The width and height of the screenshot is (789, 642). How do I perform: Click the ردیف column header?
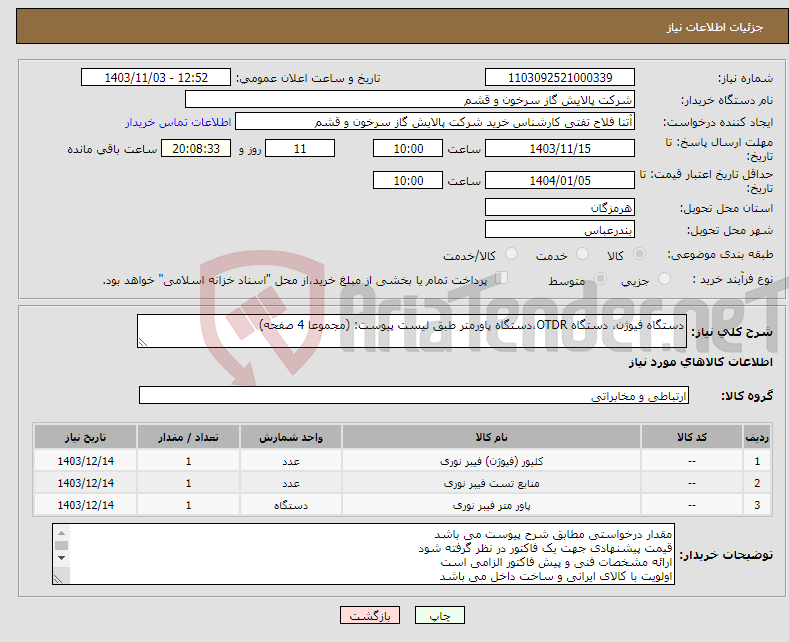coord(757,437)
